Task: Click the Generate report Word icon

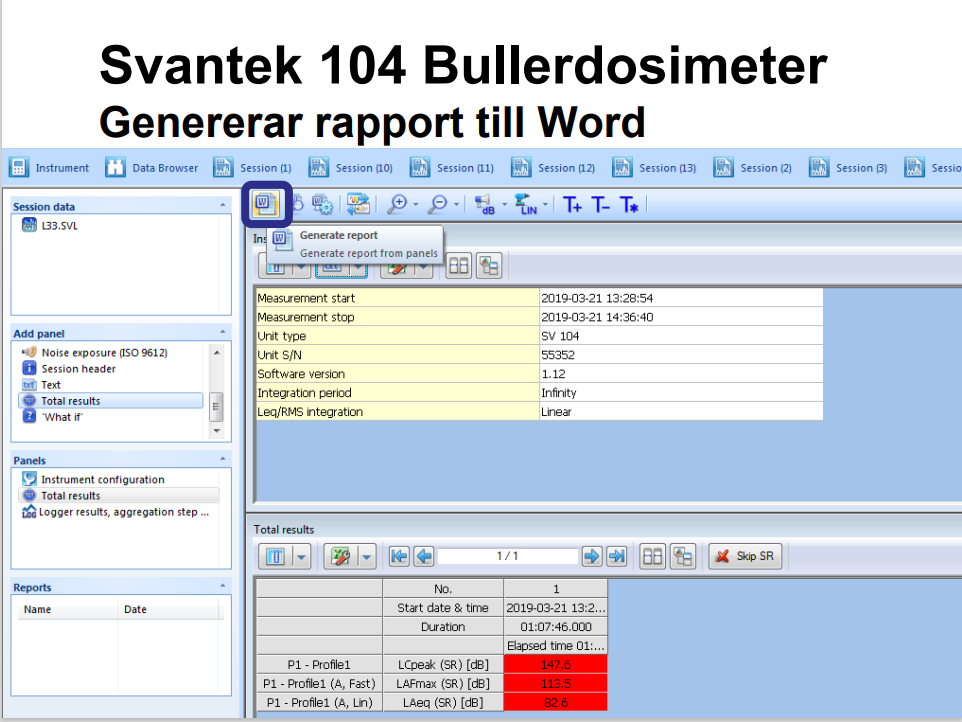Action: (x=265, y=203)
